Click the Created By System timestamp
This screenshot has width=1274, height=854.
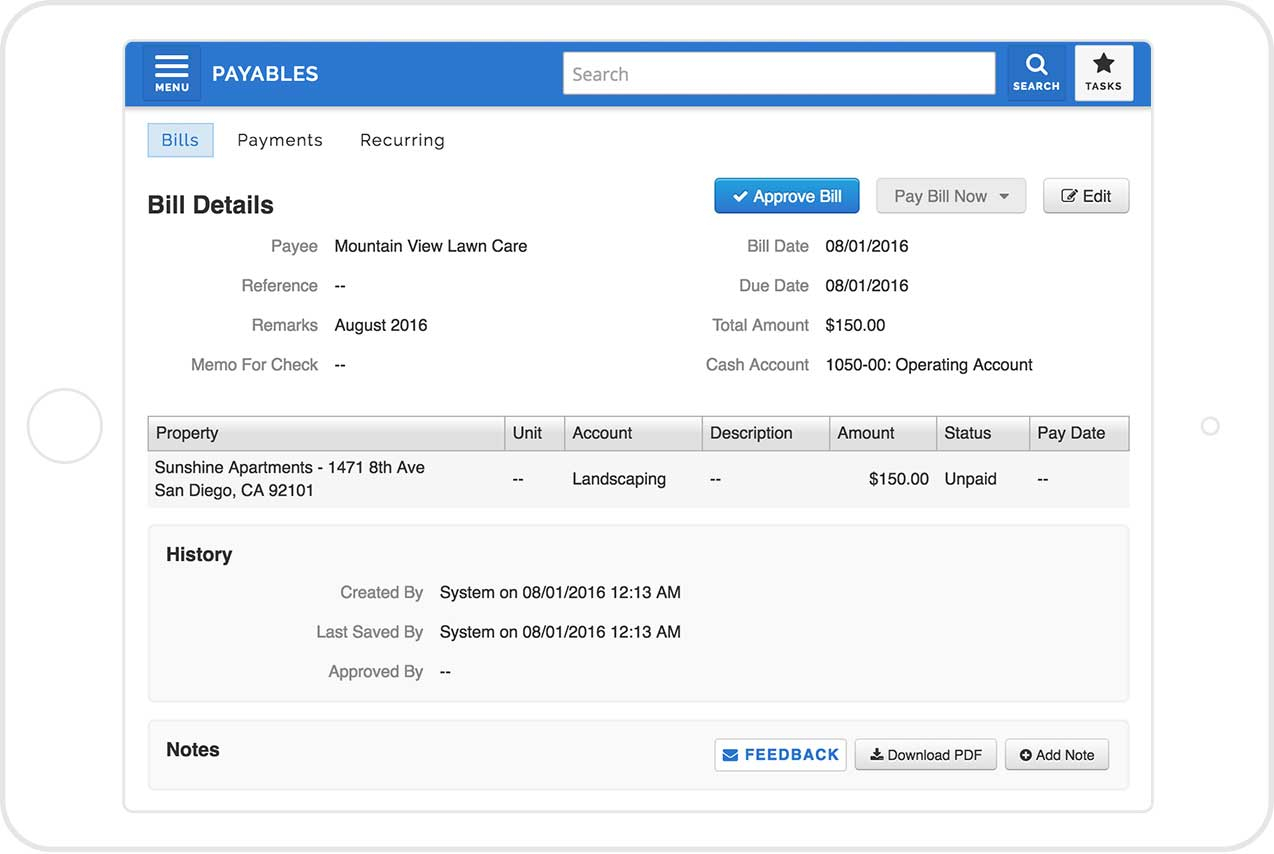tap(560, 593)
